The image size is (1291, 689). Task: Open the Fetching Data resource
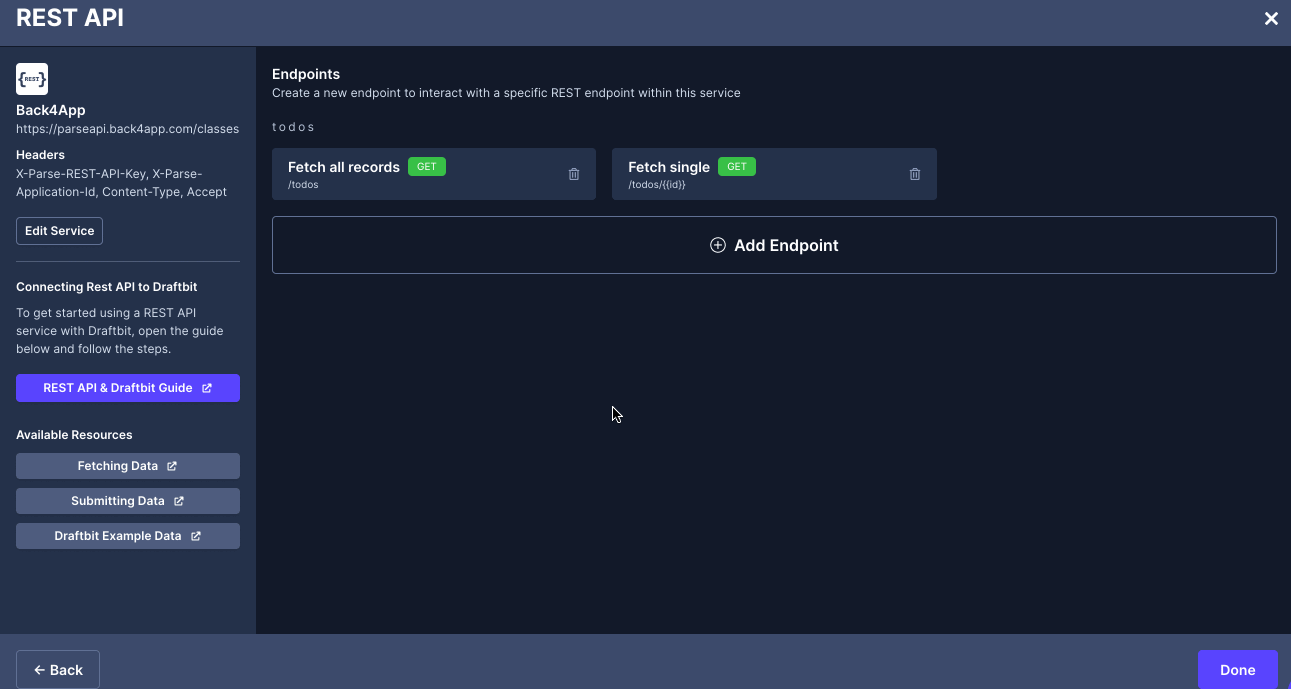click(128, 466)
